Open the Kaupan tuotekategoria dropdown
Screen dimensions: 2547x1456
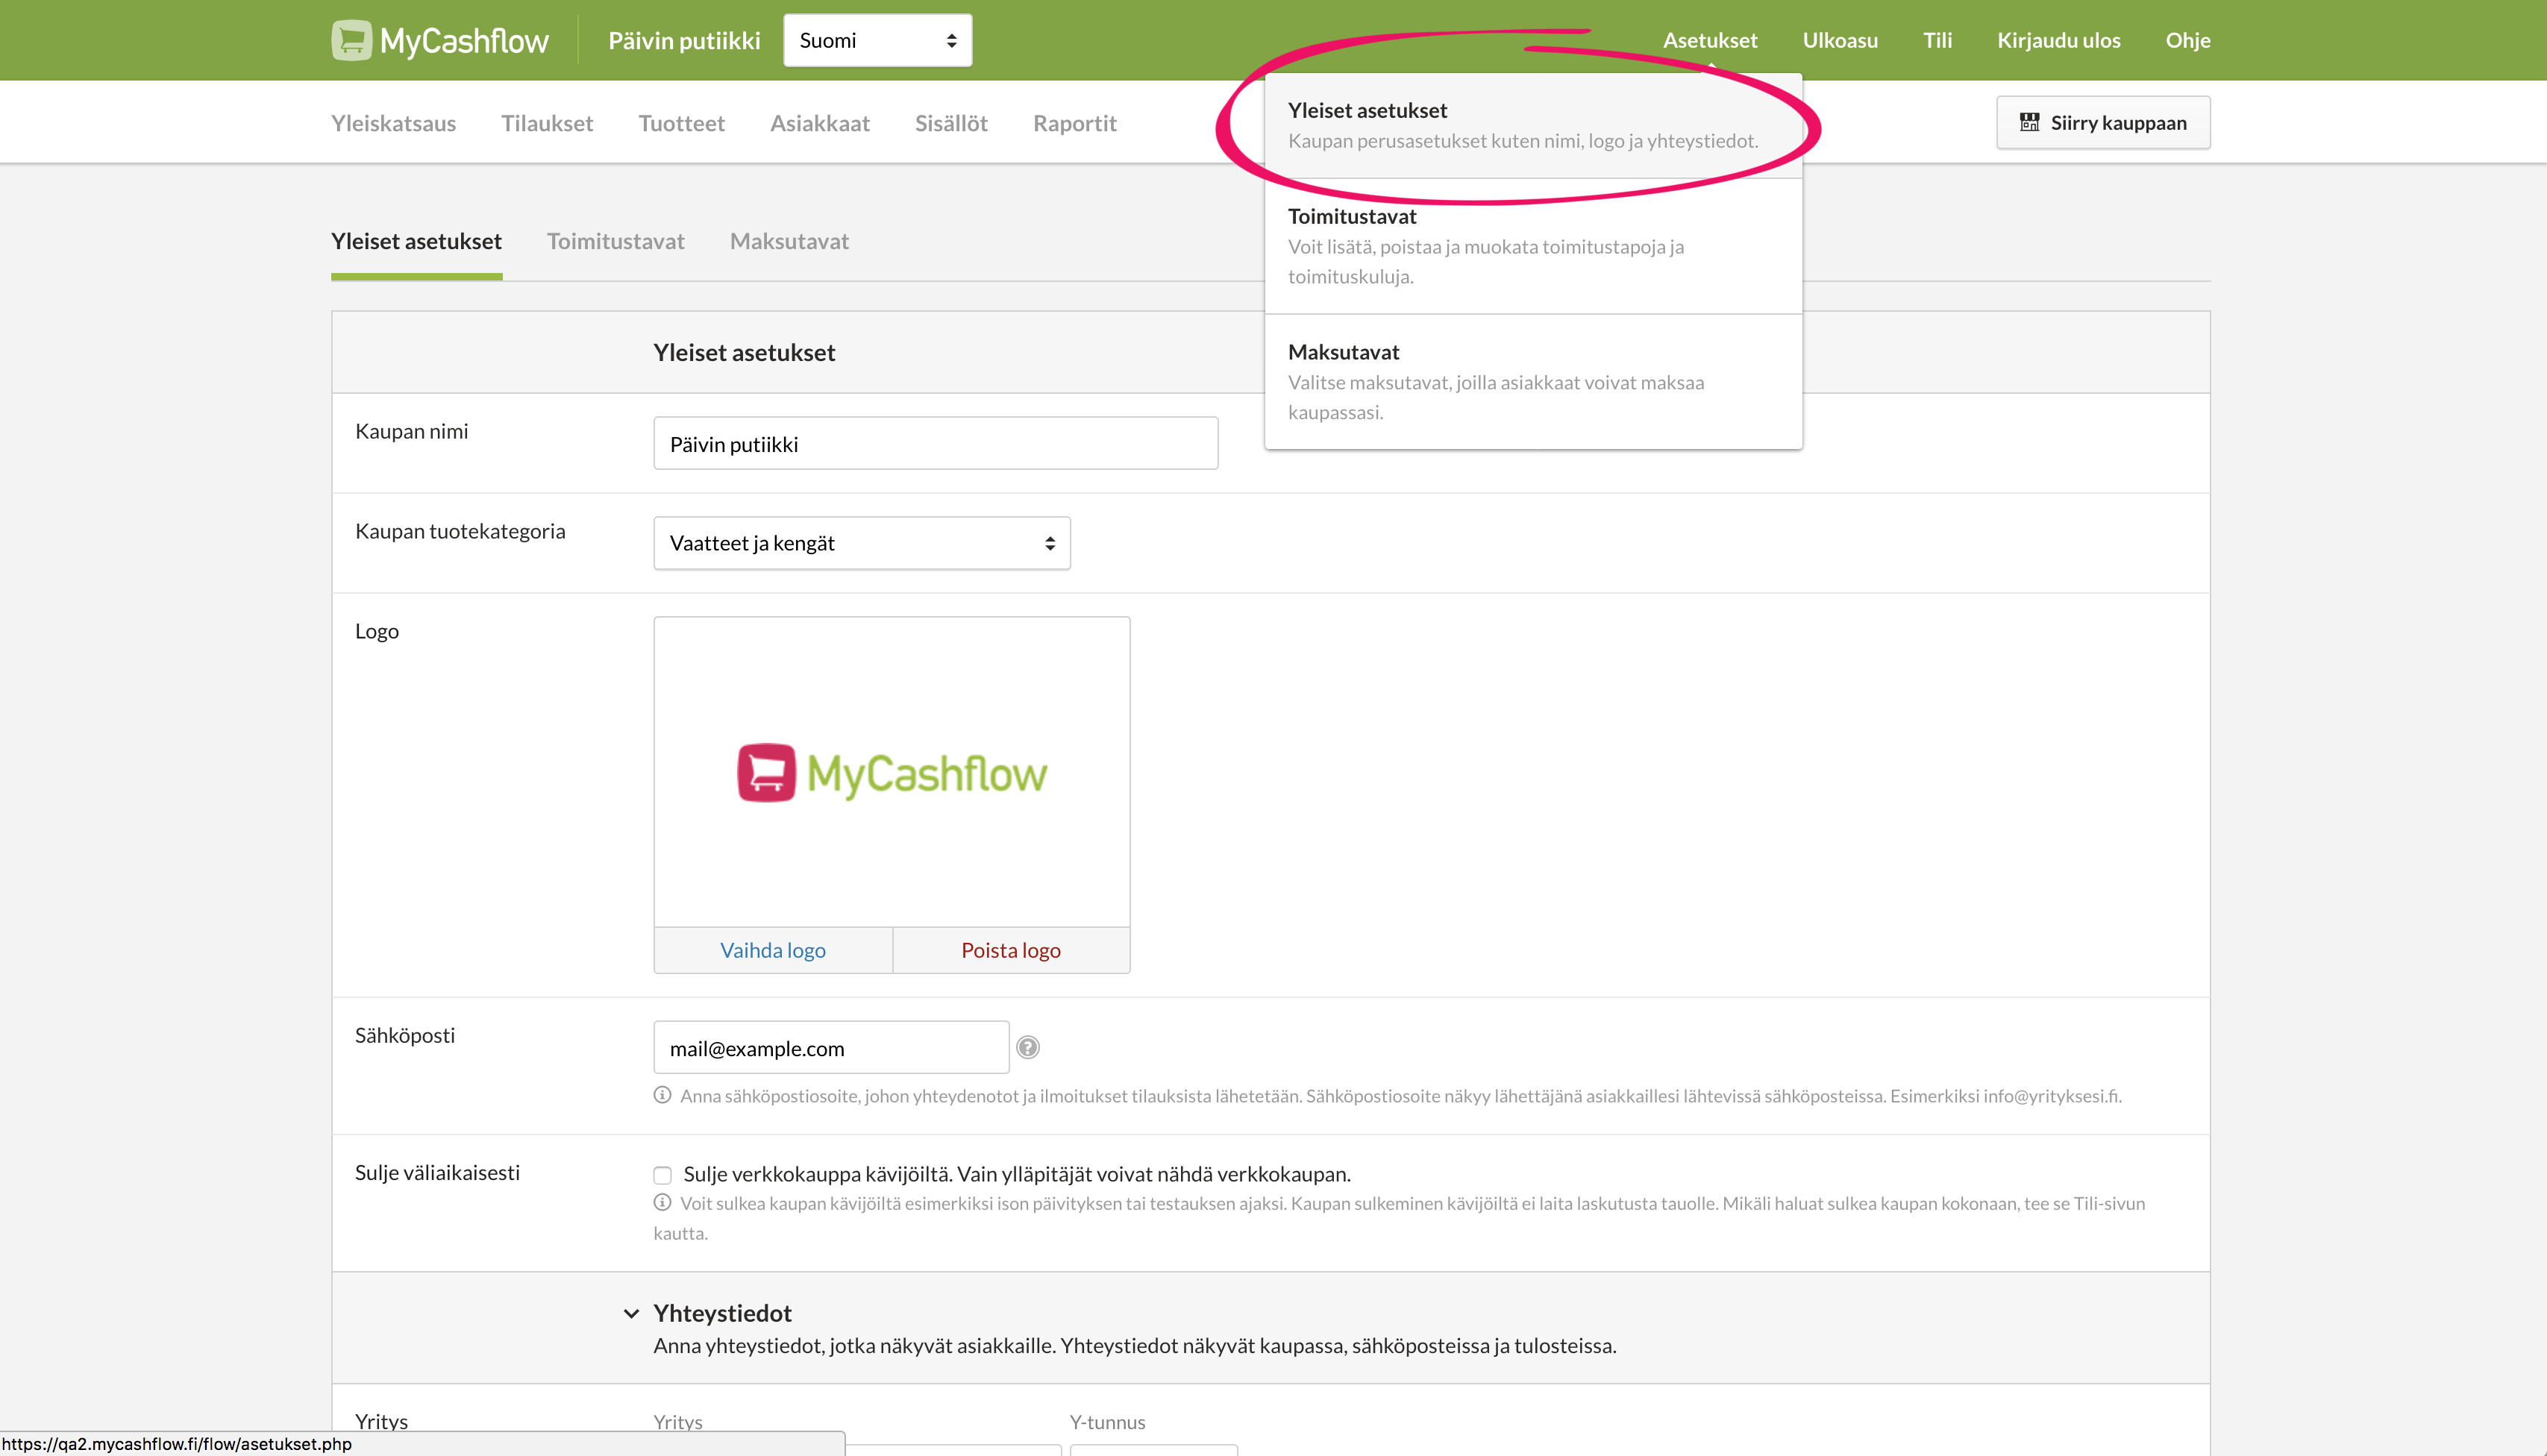coord(861,543)
